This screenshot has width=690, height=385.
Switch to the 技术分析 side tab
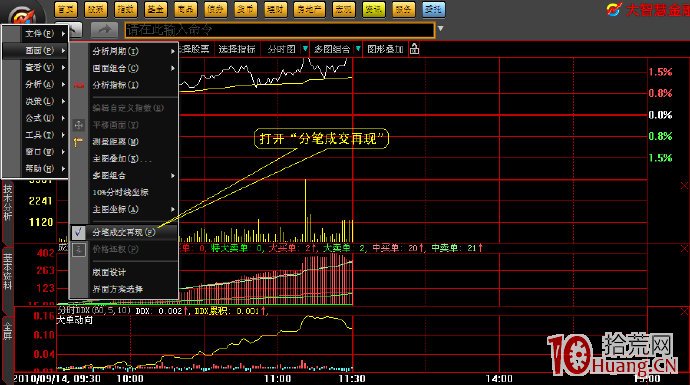coord(7,202)
